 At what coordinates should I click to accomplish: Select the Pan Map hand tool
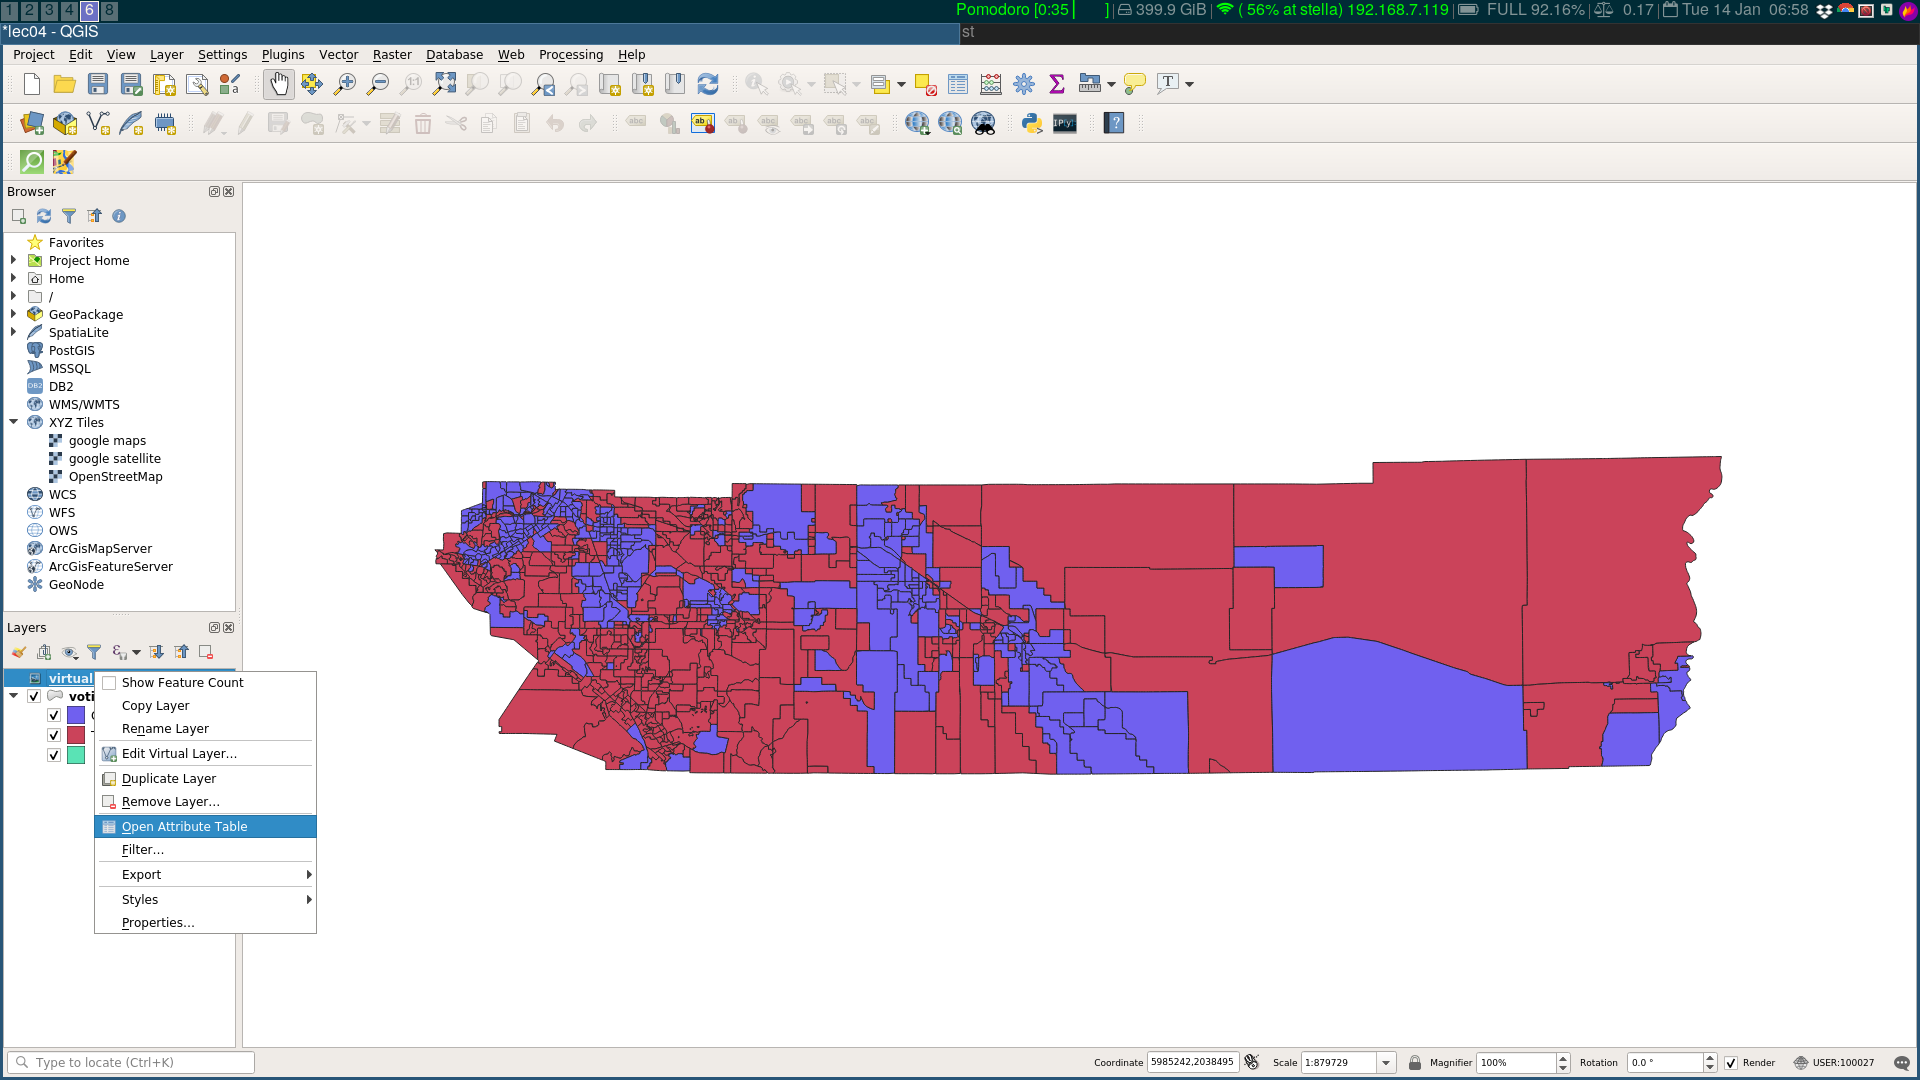click(x=279, y=85)
